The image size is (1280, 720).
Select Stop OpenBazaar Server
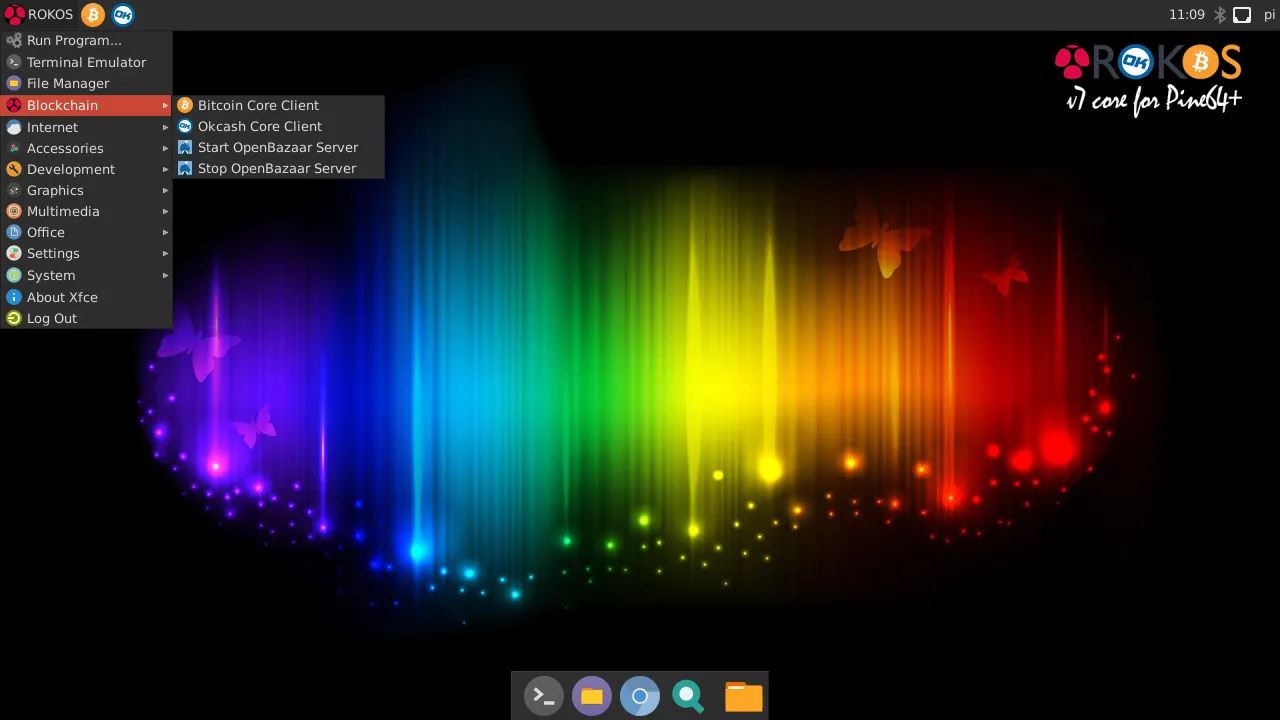click(278, 168)
